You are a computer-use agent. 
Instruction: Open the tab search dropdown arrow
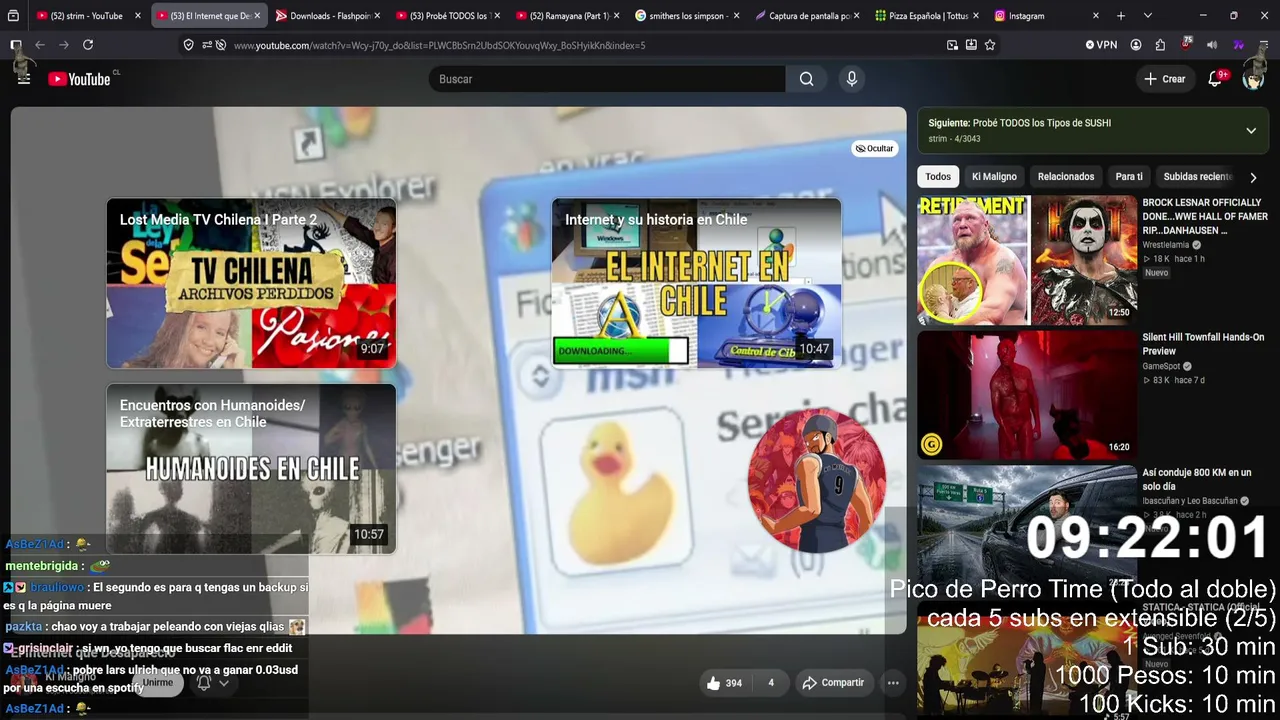pyautogui.click(x=1148, y=16)
